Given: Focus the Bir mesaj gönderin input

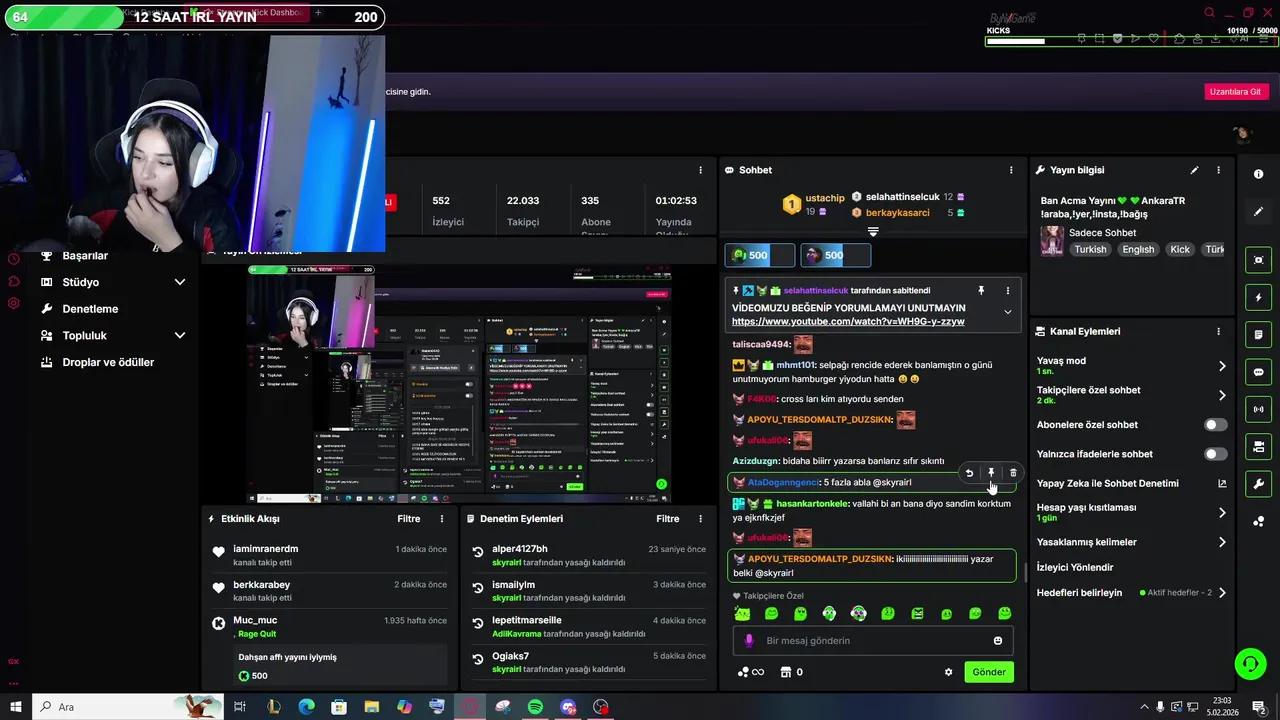Looking at the screenshot, I should coord(875,641).
